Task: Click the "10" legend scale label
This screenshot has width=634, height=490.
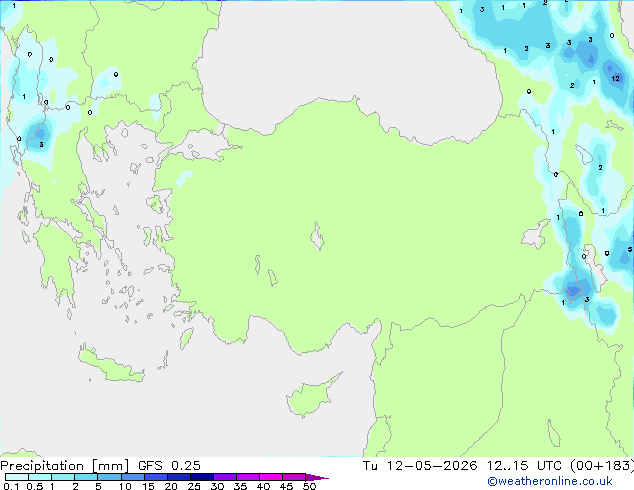Action: point(125,486)
